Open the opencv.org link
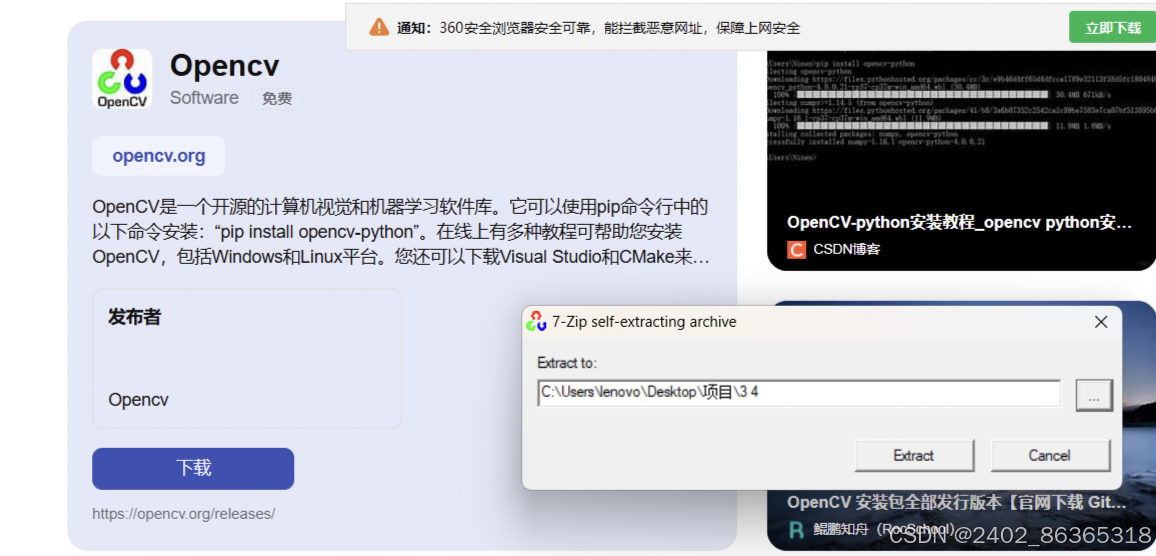 (x=159, y=156)
